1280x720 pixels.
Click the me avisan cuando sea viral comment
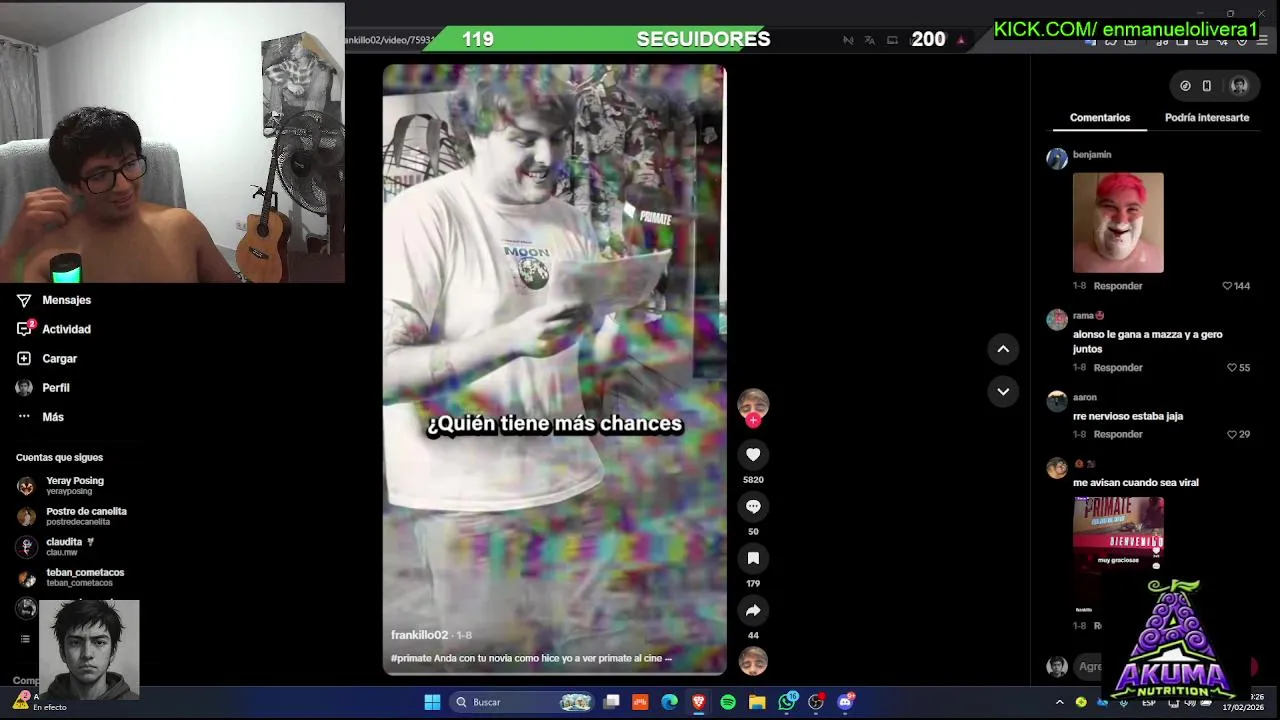pos(1135,483)
